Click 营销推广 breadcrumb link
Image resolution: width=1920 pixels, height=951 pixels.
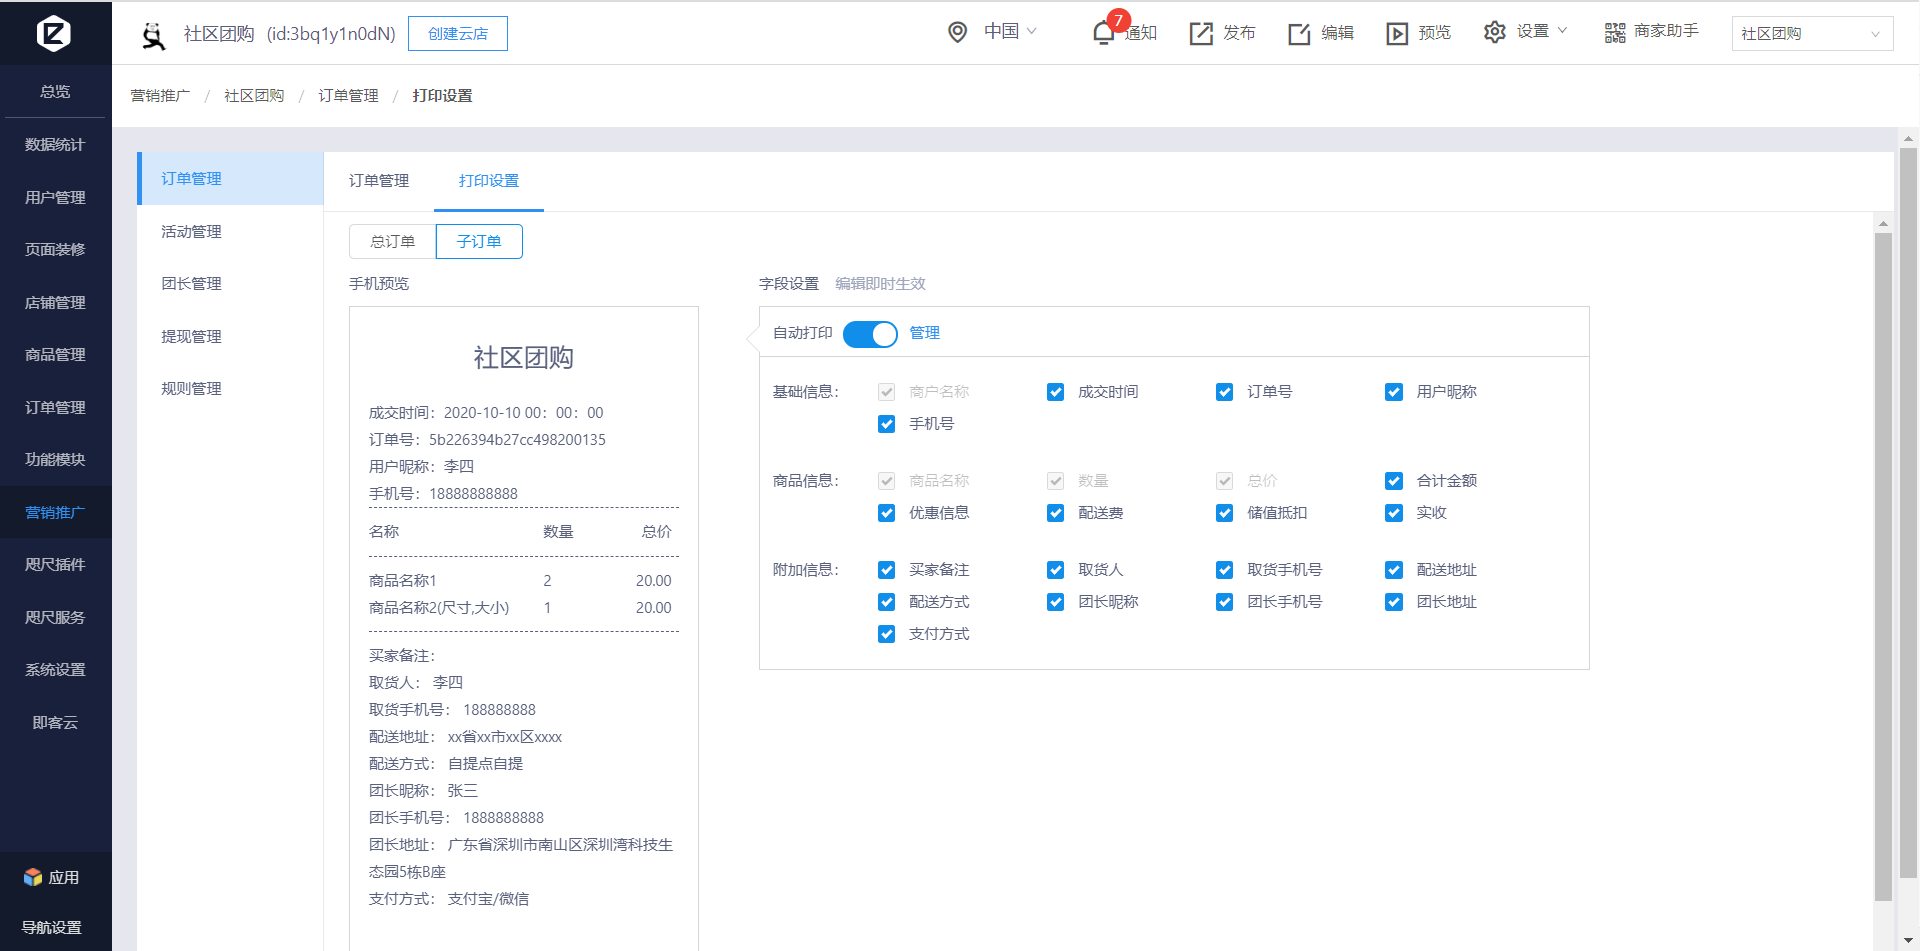(x=160, y=96)
